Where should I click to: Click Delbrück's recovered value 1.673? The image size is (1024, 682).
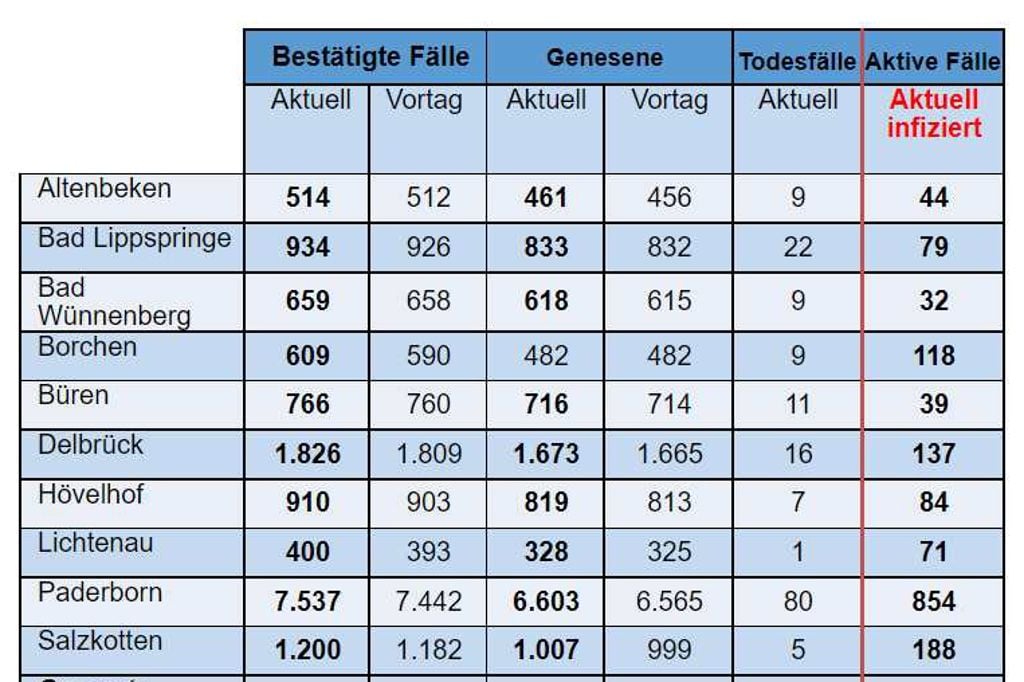click(546, 454)
